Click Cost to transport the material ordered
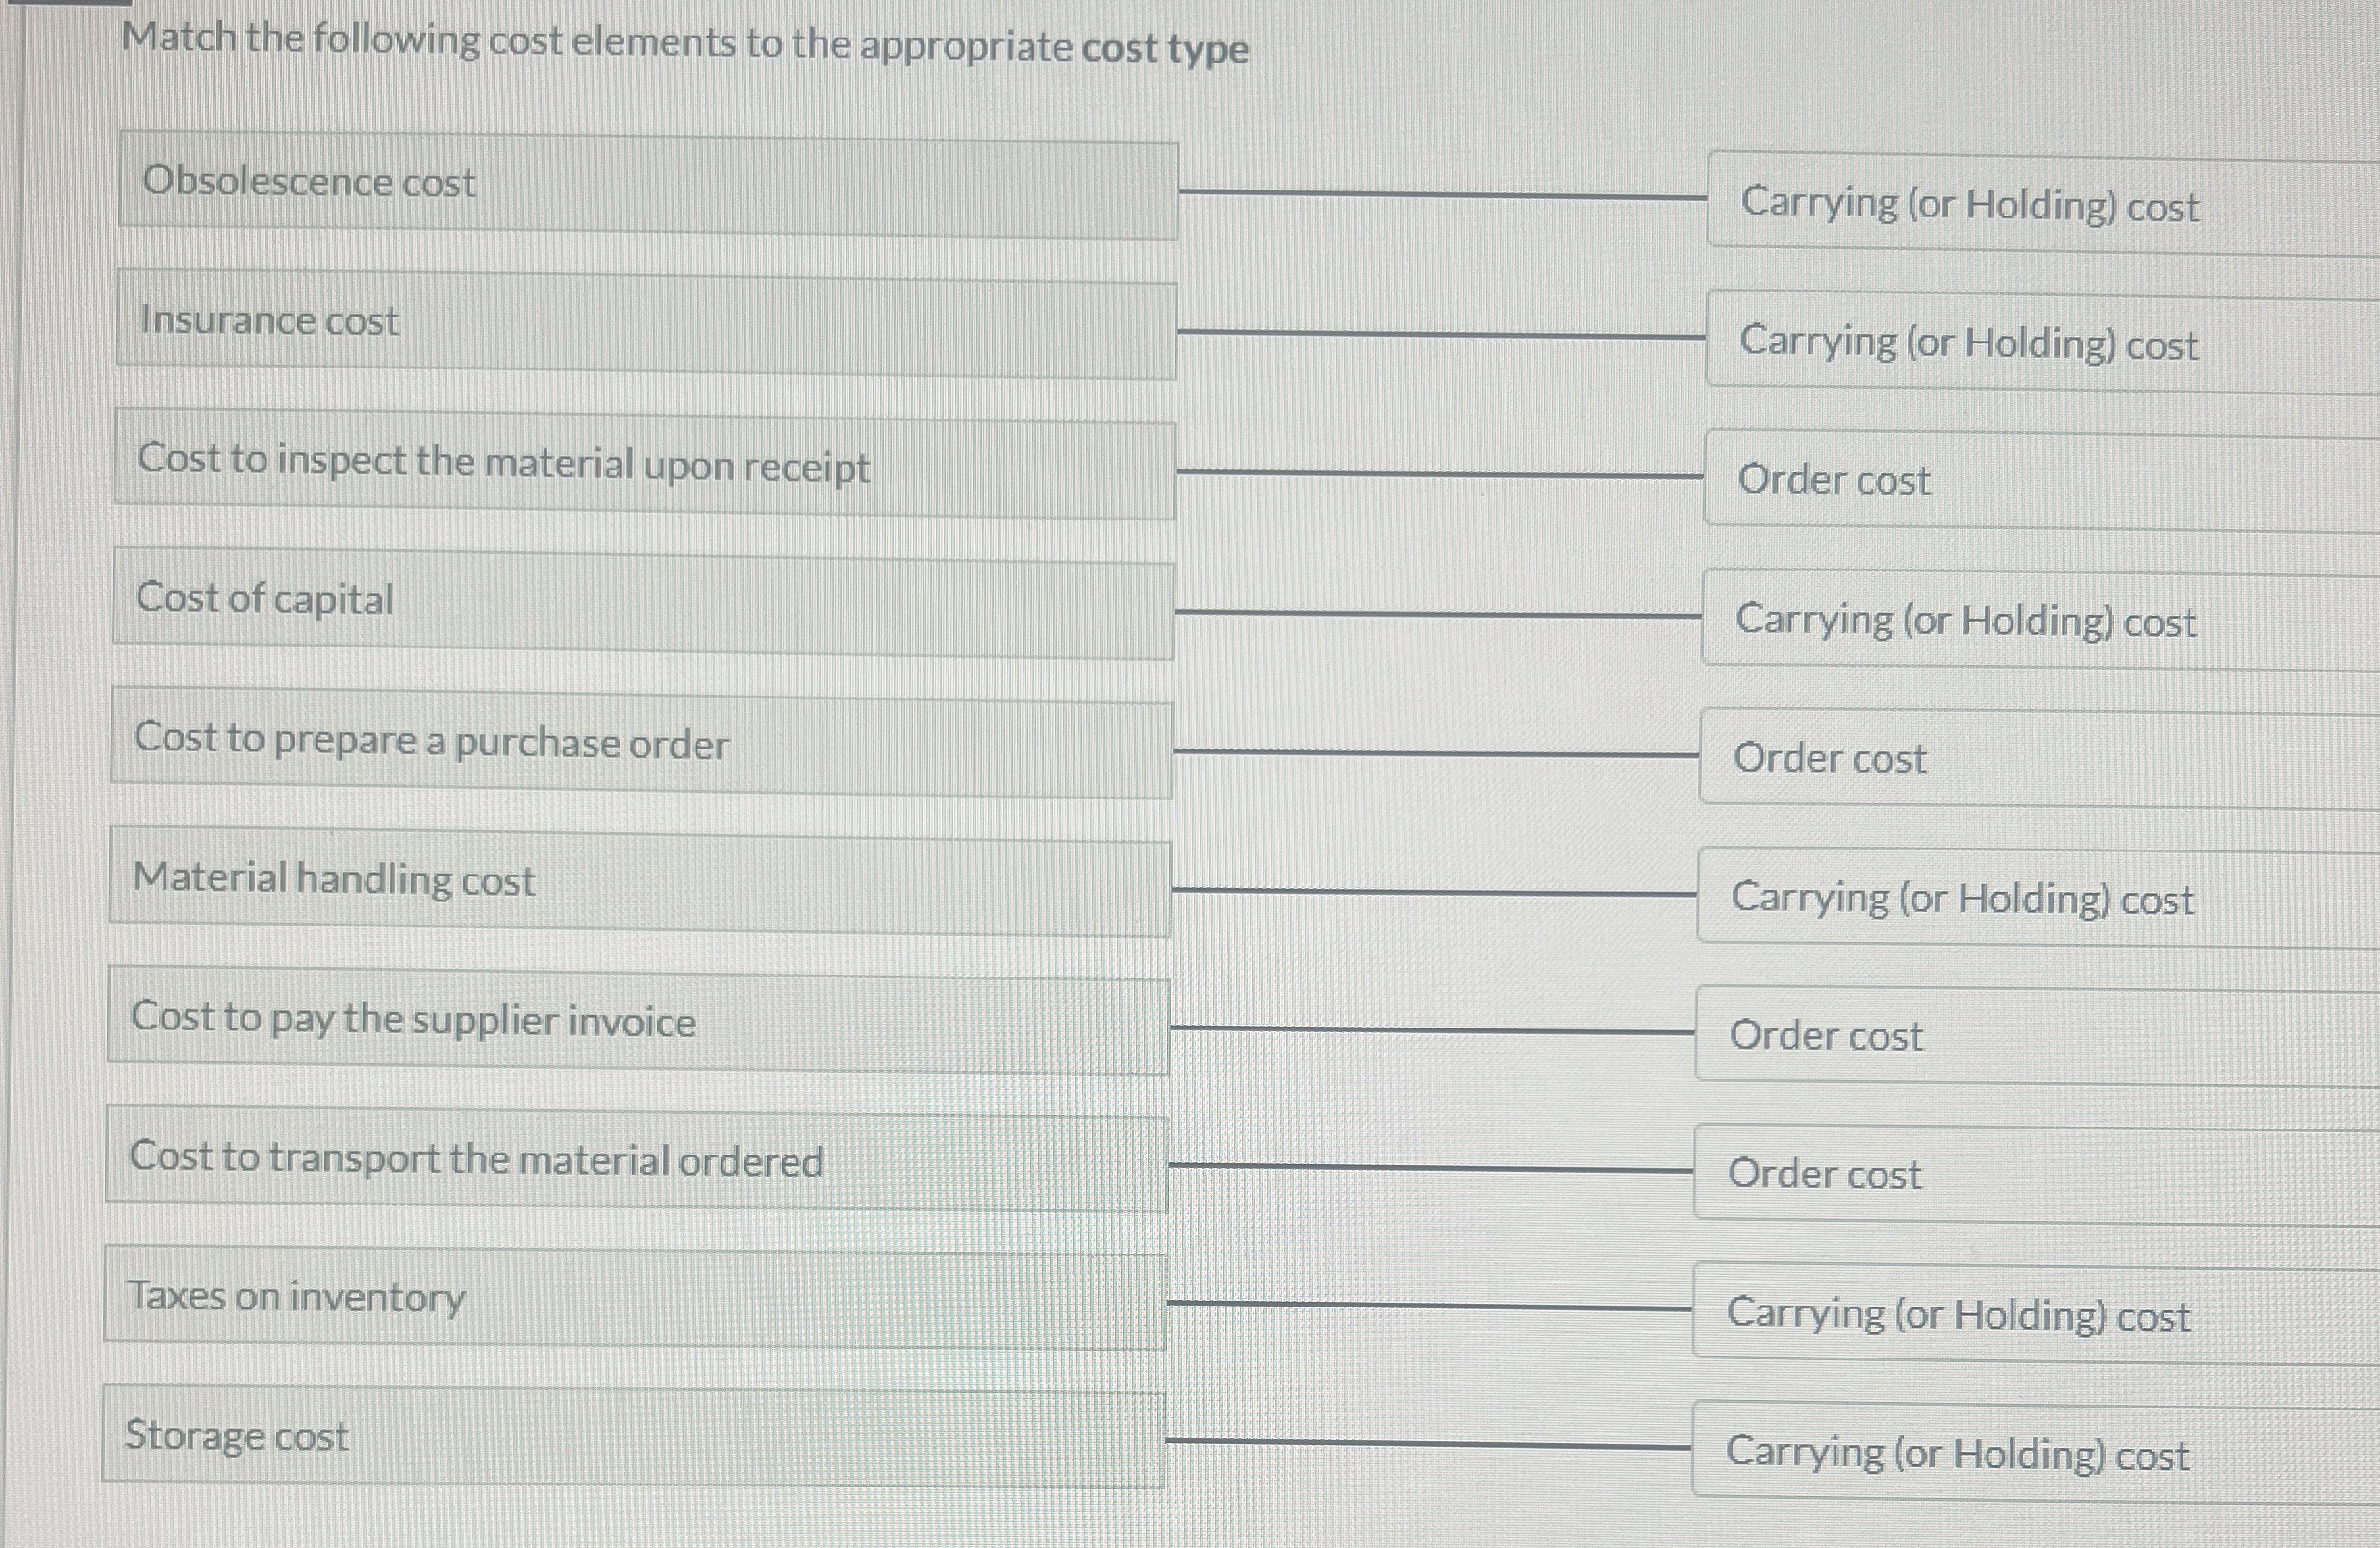This screenshot has width=2380, height=1548. [640, 1160]
